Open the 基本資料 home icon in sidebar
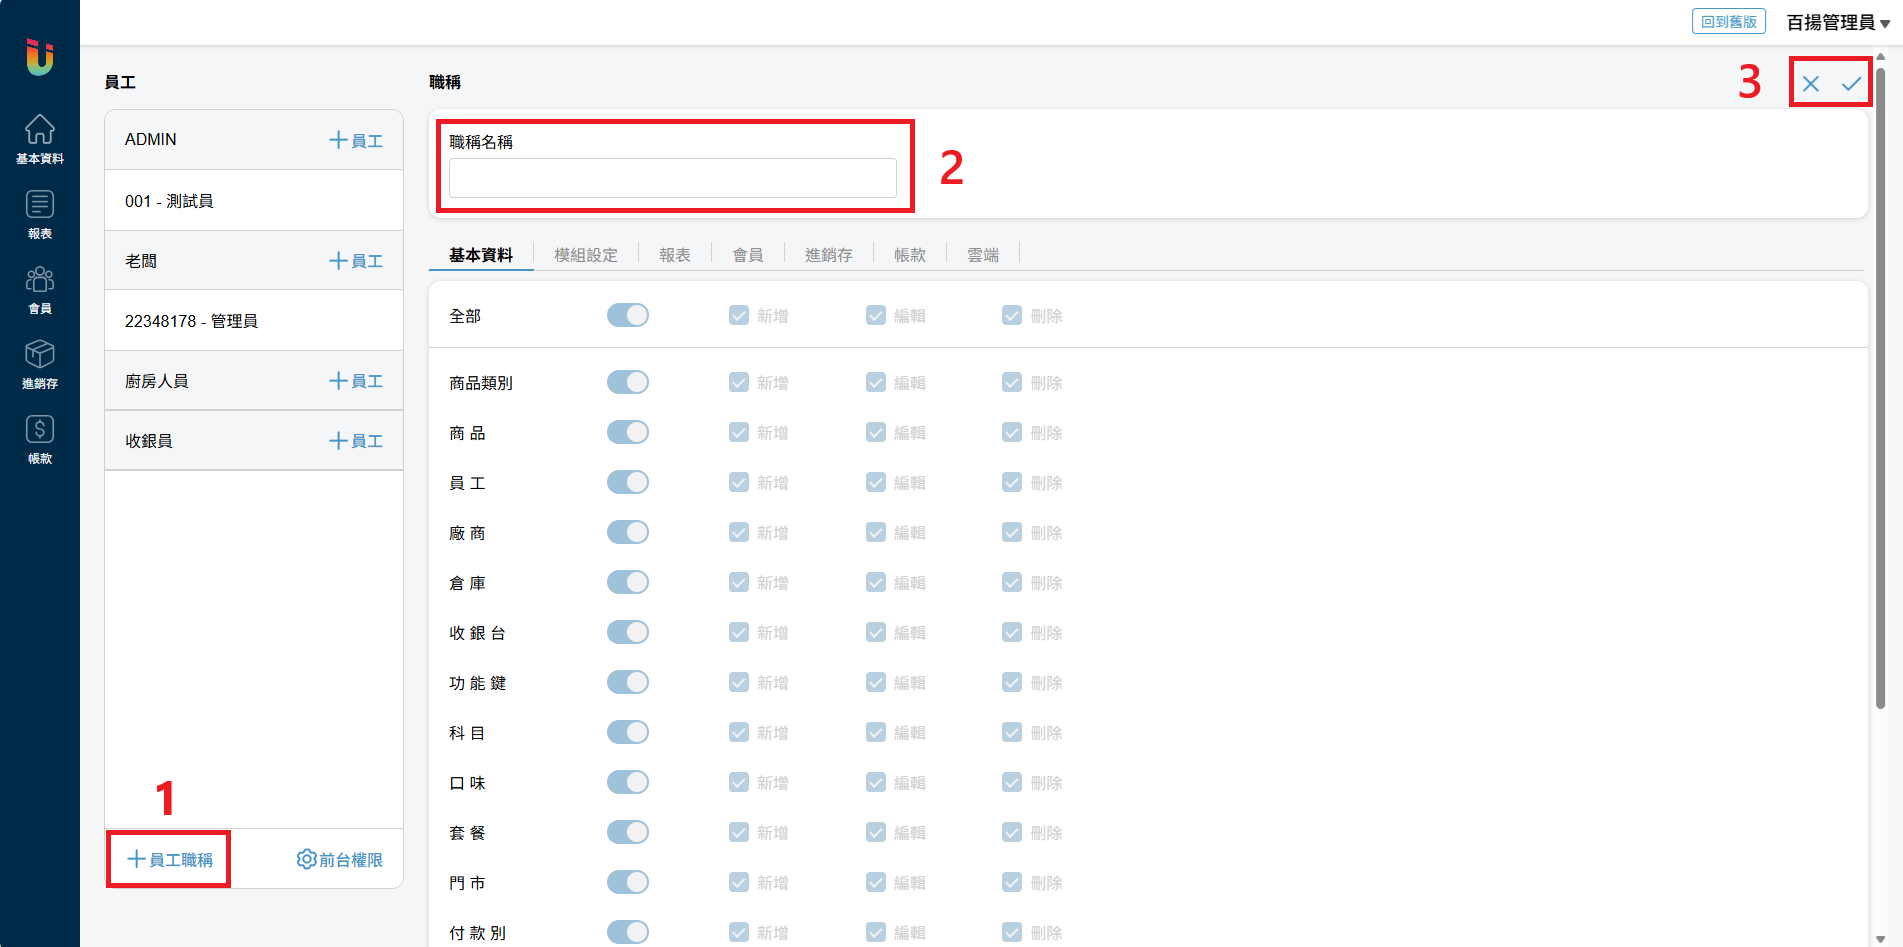Screen dimensions: 1903x947 click(x=39, y=138)
